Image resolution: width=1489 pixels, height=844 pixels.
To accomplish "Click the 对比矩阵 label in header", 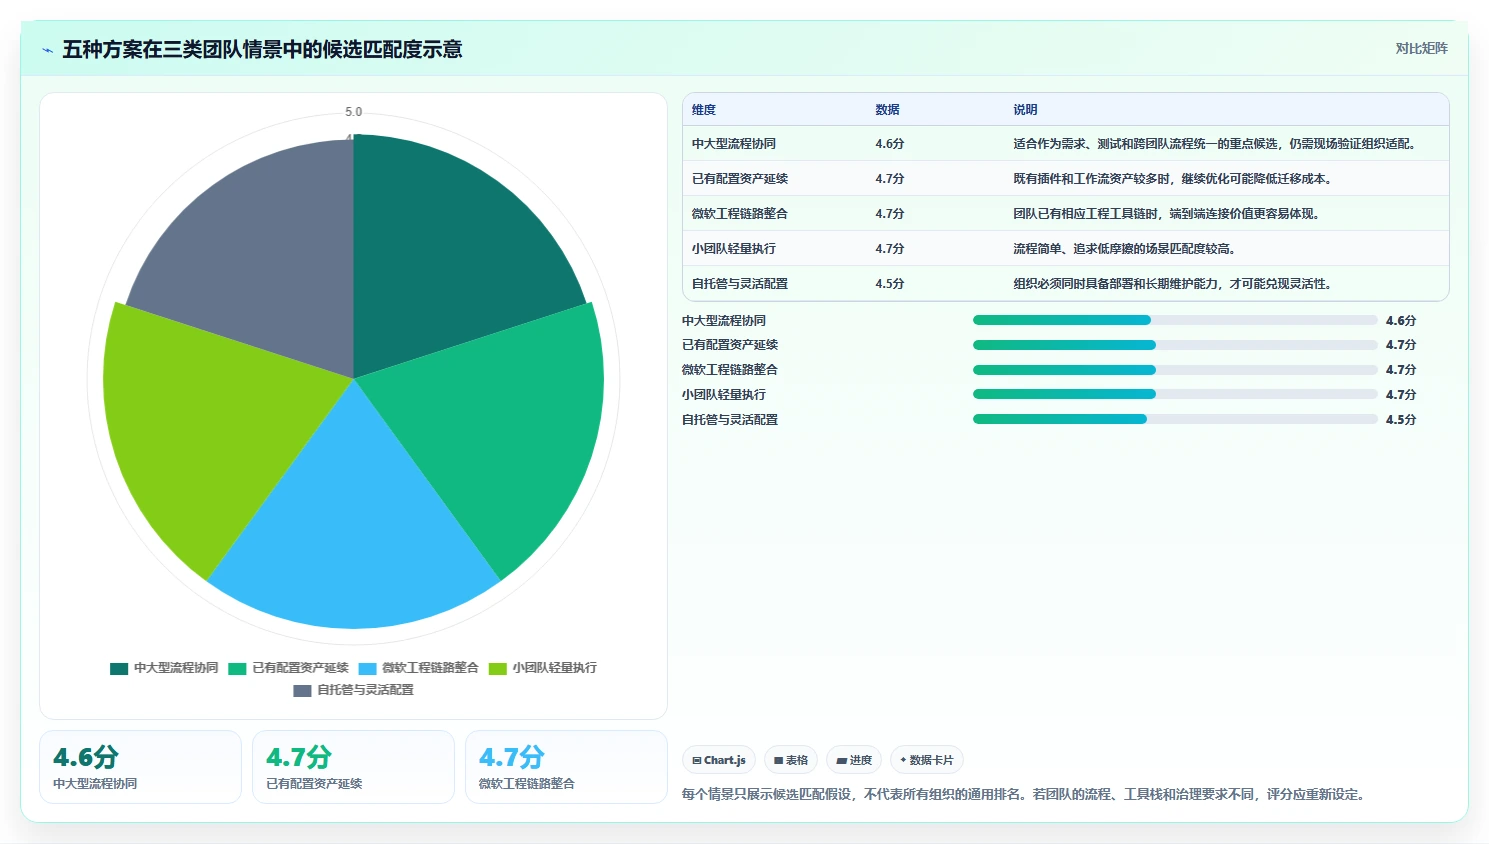I will 1421,48.
